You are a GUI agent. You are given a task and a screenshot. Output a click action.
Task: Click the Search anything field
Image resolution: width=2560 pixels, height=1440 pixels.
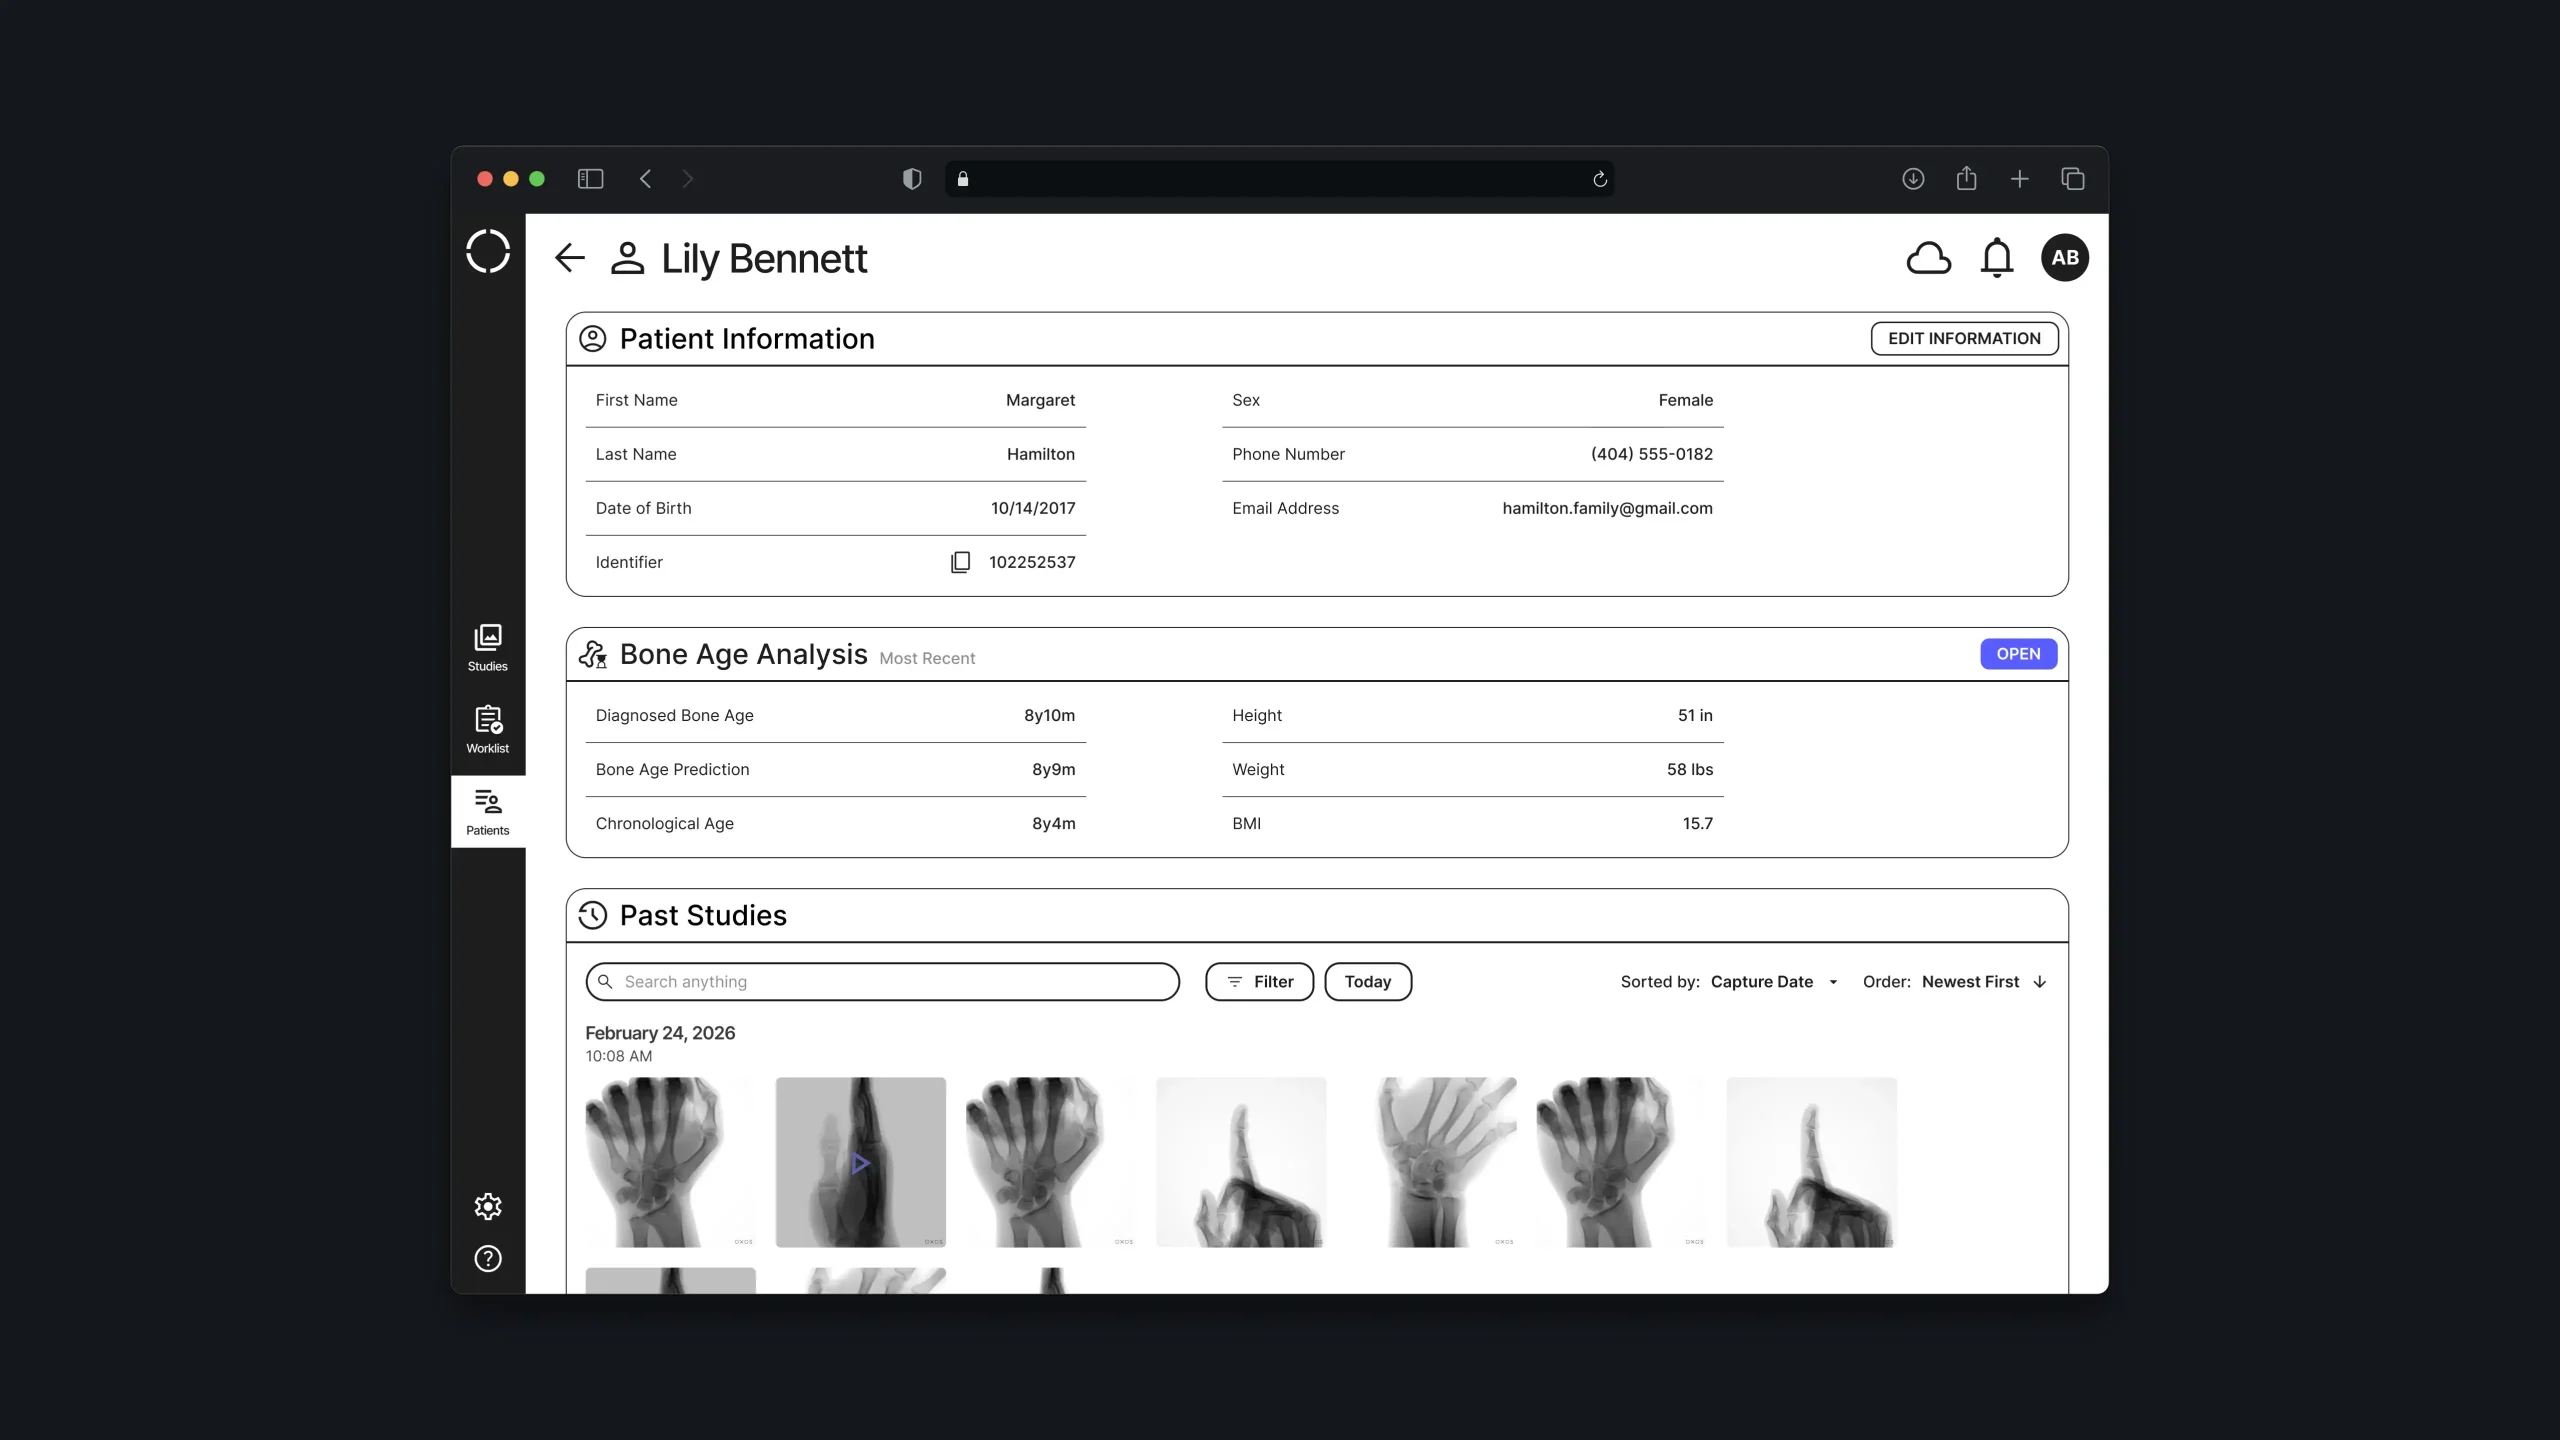pos(883,982)
